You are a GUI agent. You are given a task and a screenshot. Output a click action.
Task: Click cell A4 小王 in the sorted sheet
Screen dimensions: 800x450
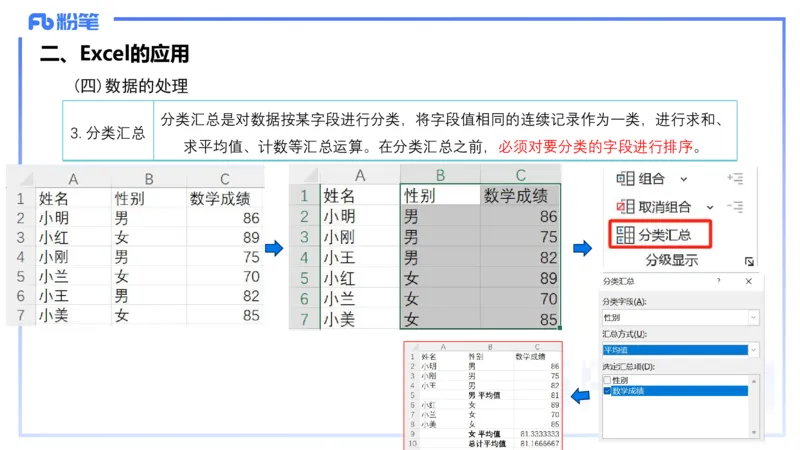coord(360,258)
